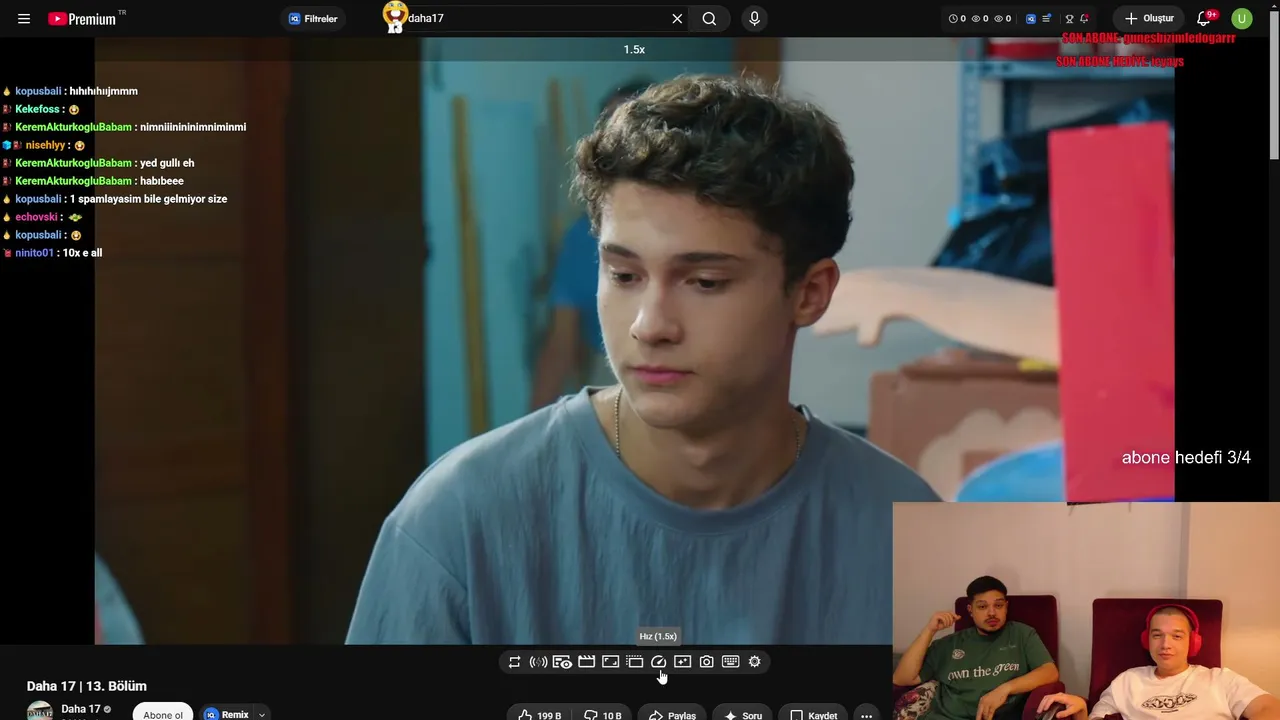1280x720 pixels.
Task: Click ninito01's message '10x e all'
Action: coord(82,253)
